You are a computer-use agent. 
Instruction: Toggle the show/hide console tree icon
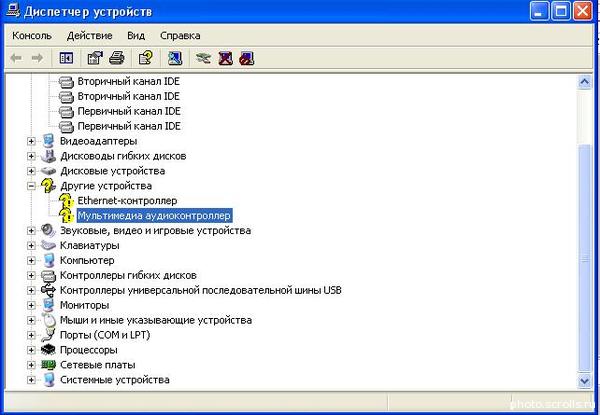66,58
